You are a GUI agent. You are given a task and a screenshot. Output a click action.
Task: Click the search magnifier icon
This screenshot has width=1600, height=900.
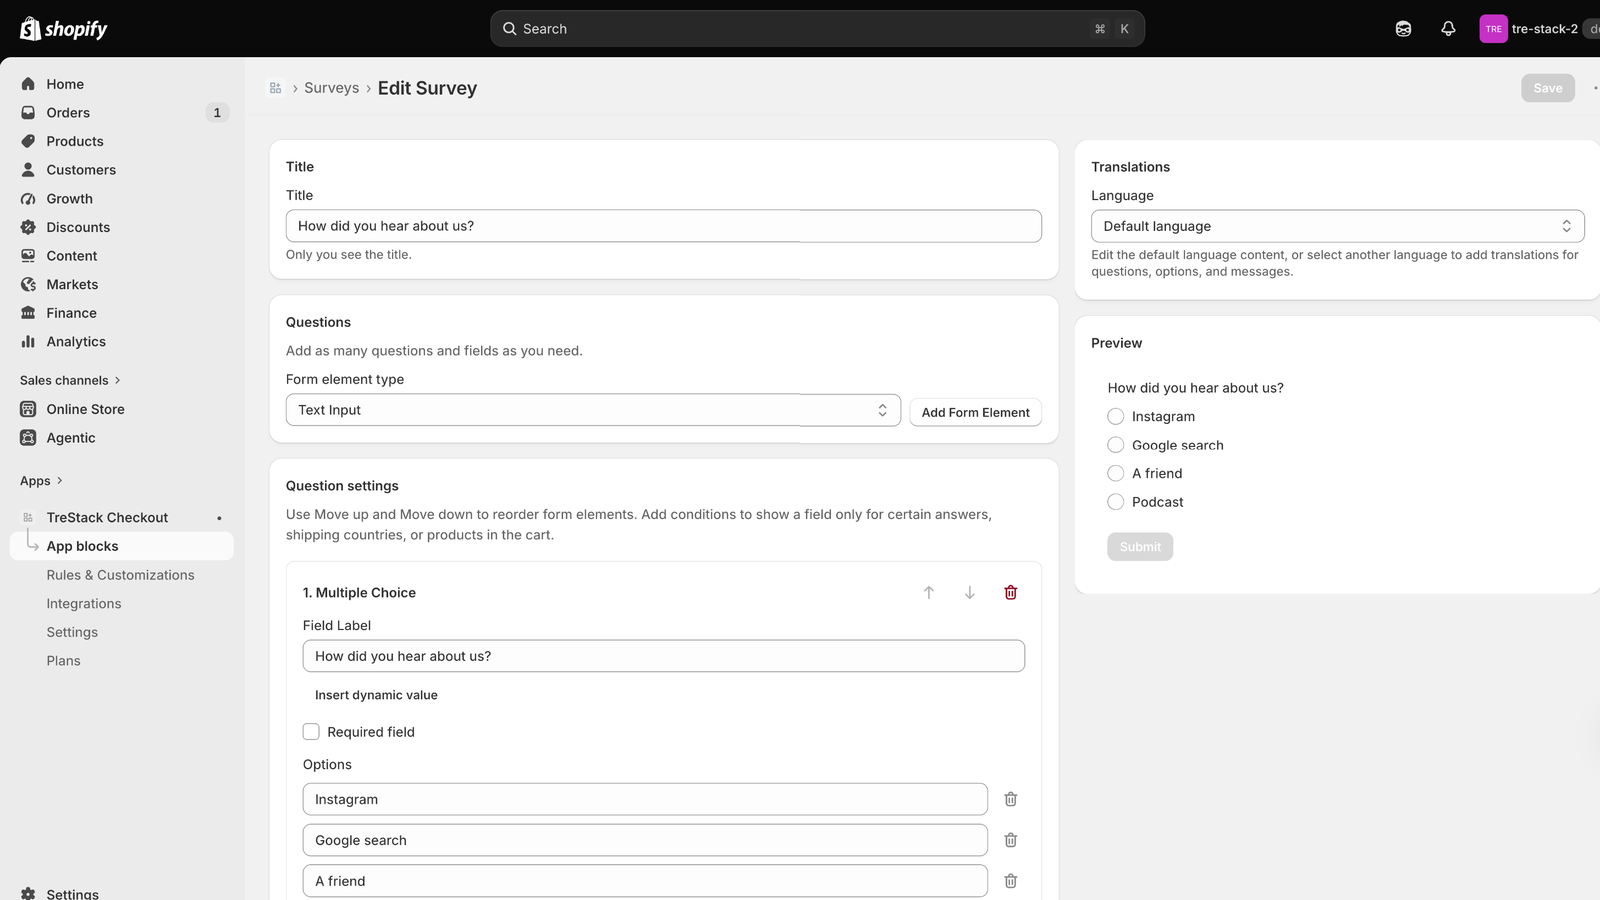509,29
